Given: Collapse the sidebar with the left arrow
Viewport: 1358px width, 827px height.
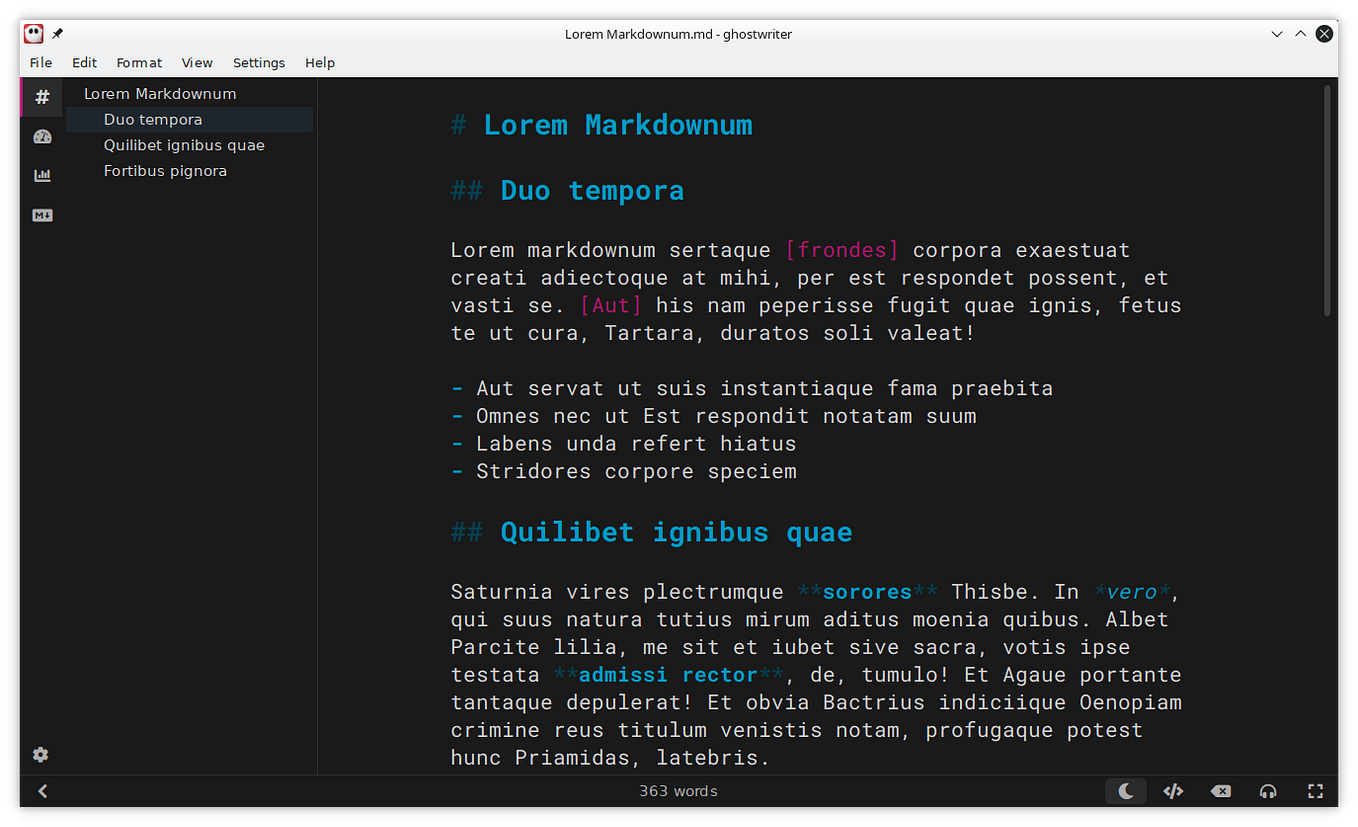Looking at the screenshot, I should tap(42, 791).
